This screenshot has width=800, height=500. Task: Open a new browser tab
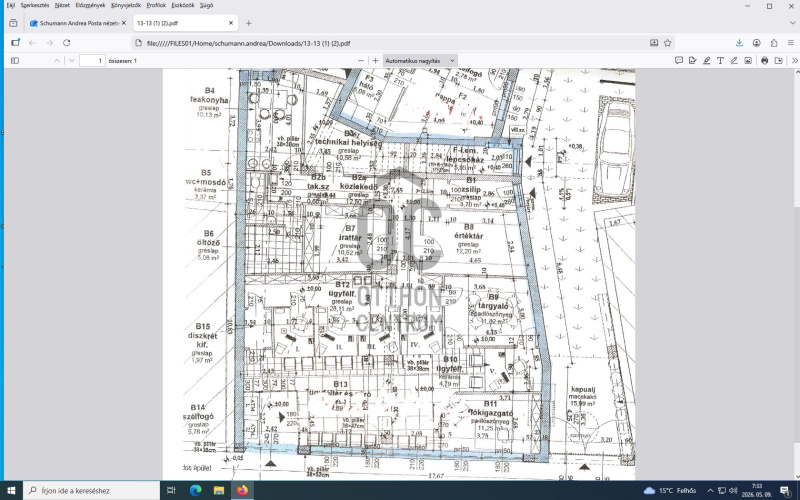point(248,23)
